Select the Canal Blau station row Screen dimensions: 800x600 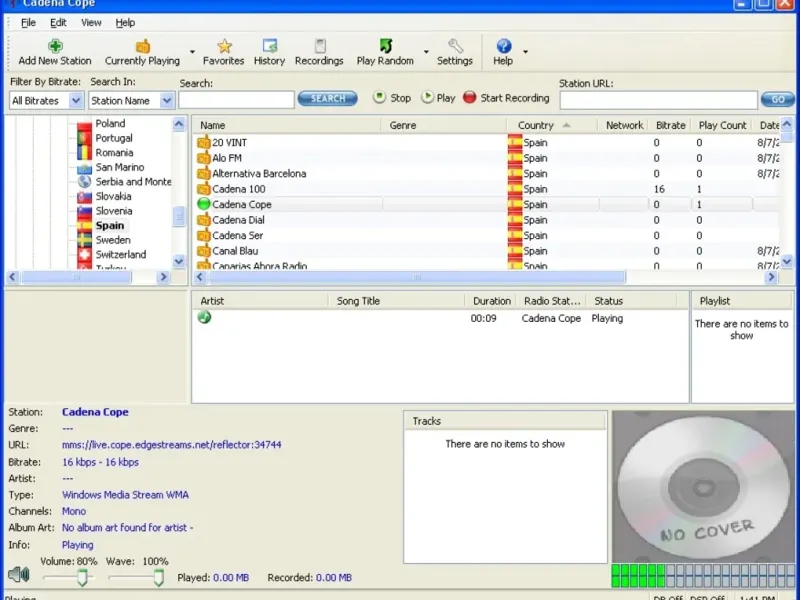pos(487,251)
